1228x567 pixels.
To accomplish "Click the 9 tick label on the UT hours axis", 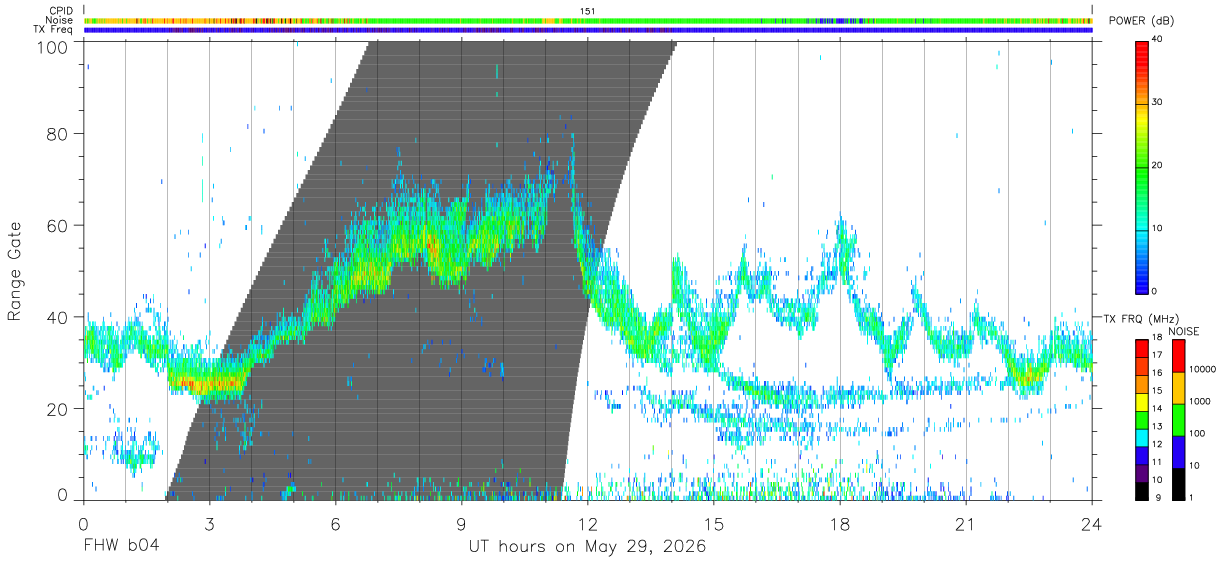I will click(x=461, y=523).
